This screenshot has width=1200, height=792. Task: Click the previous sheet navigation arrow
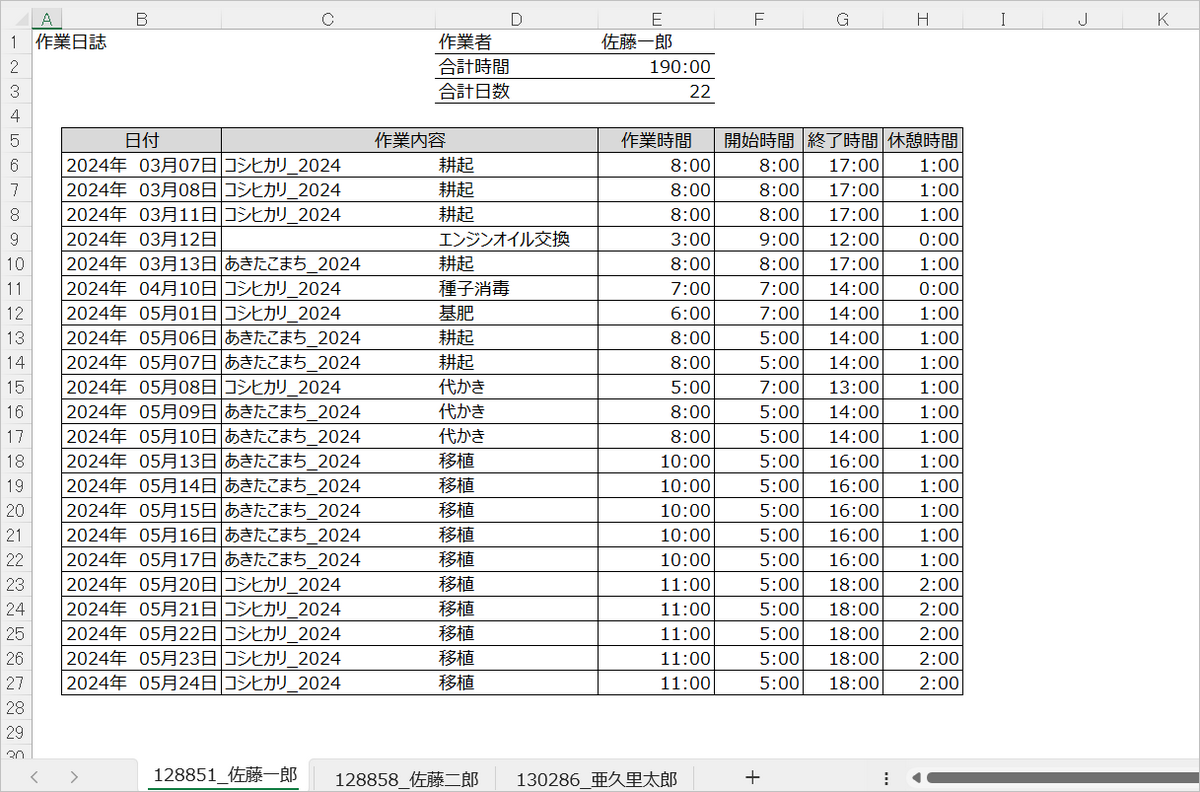click(x=34, y=777)
